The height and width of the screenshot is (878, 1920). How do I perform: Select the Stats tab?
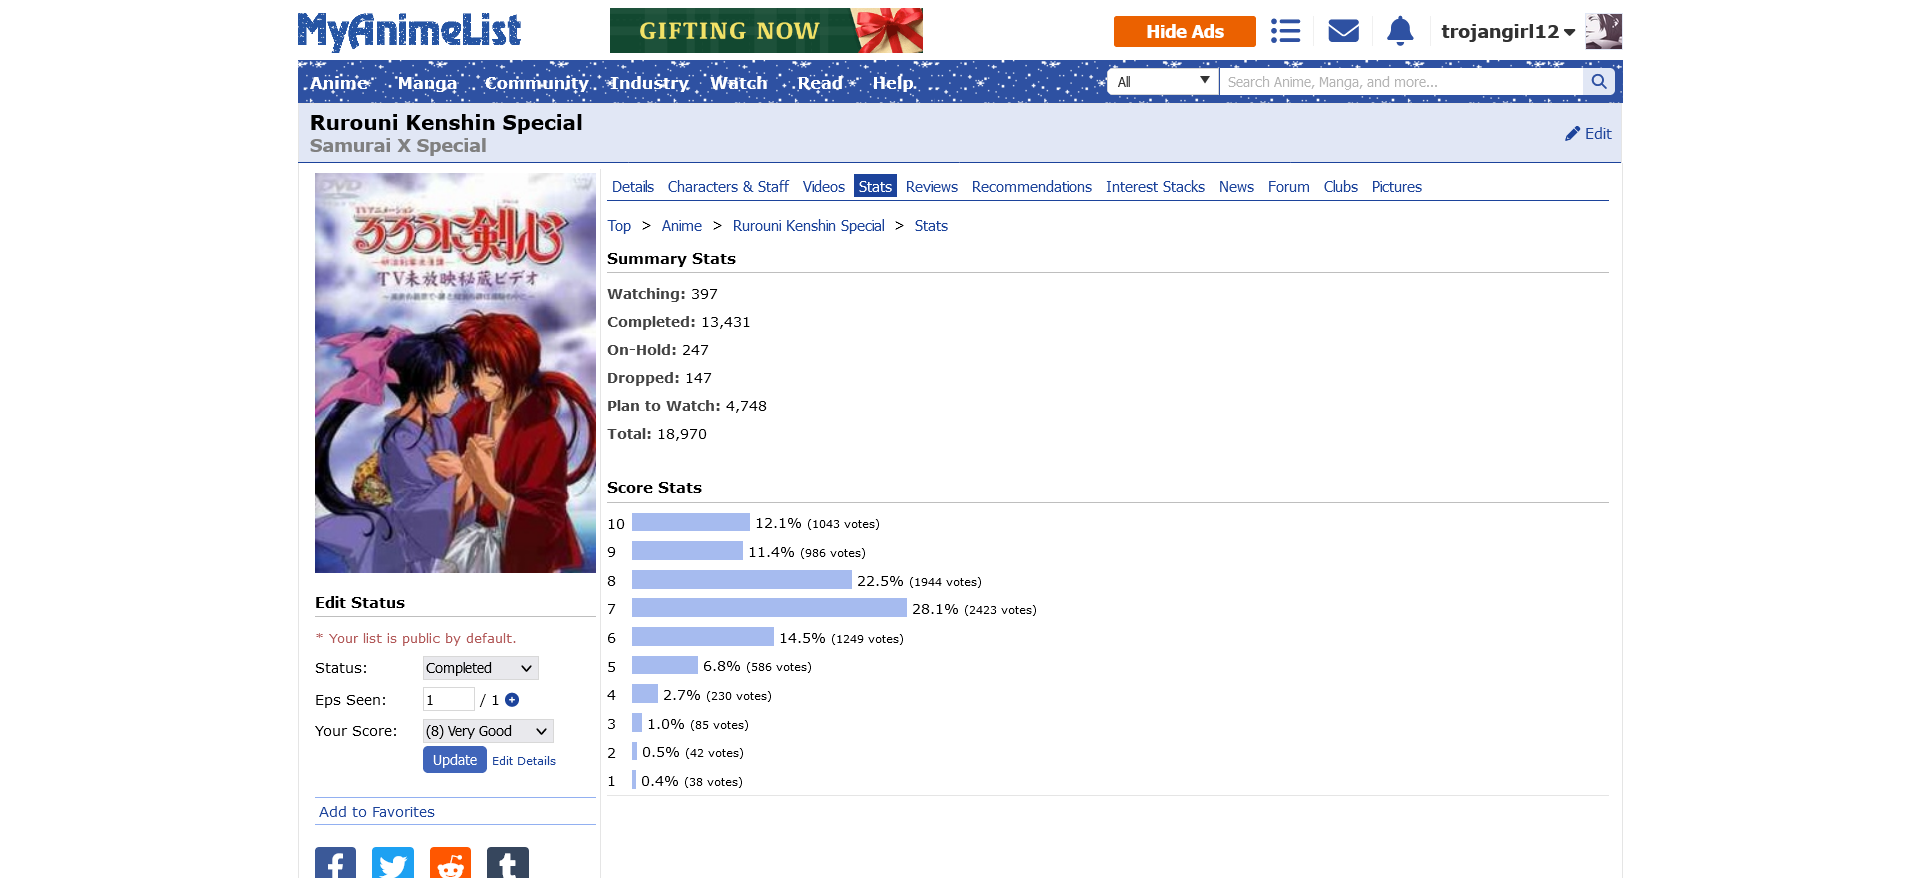[x=875, y=187]
